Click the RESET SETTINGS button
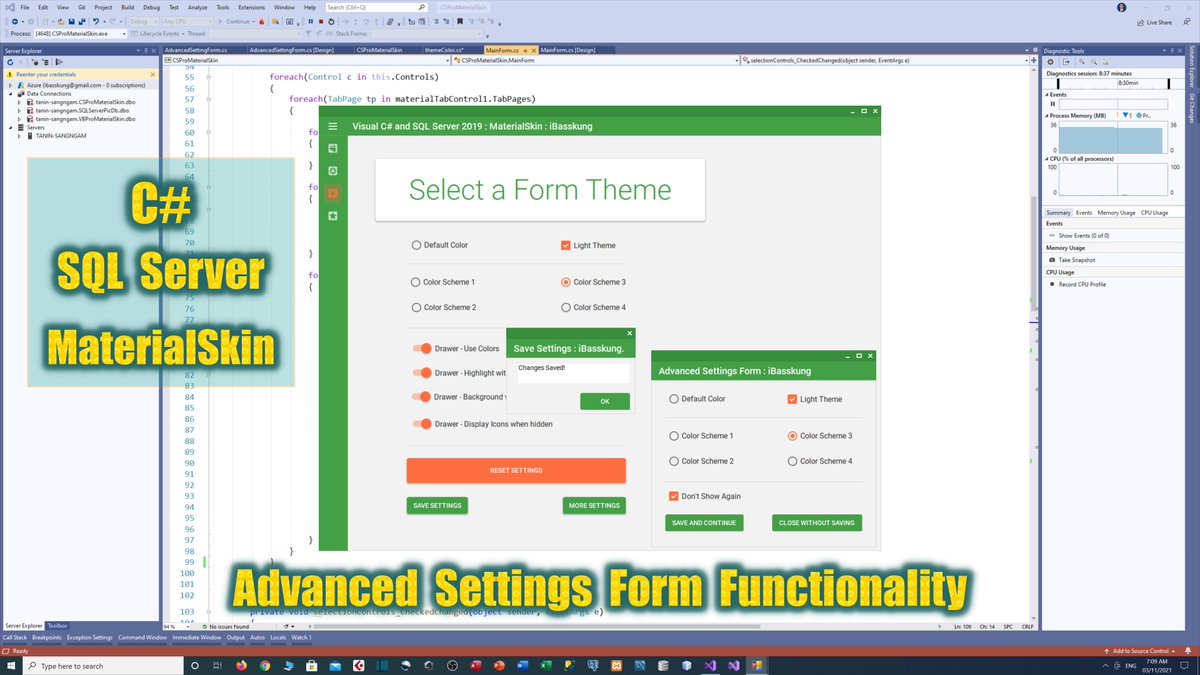Screen dimensions: 1200x675 (x=516, y=470)
